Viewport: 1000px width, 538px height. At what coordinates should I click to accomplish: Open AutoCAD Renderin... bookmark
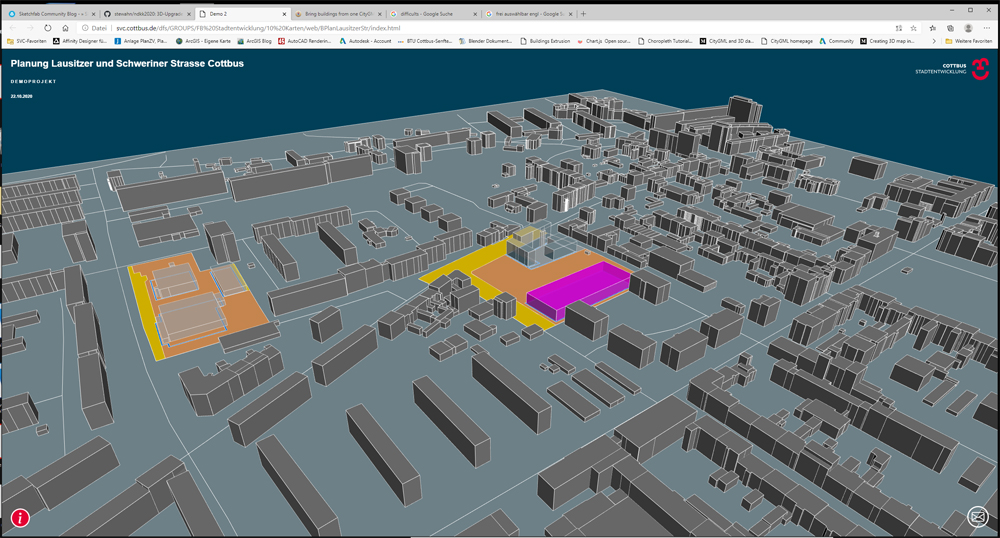(x=304, y=41)
